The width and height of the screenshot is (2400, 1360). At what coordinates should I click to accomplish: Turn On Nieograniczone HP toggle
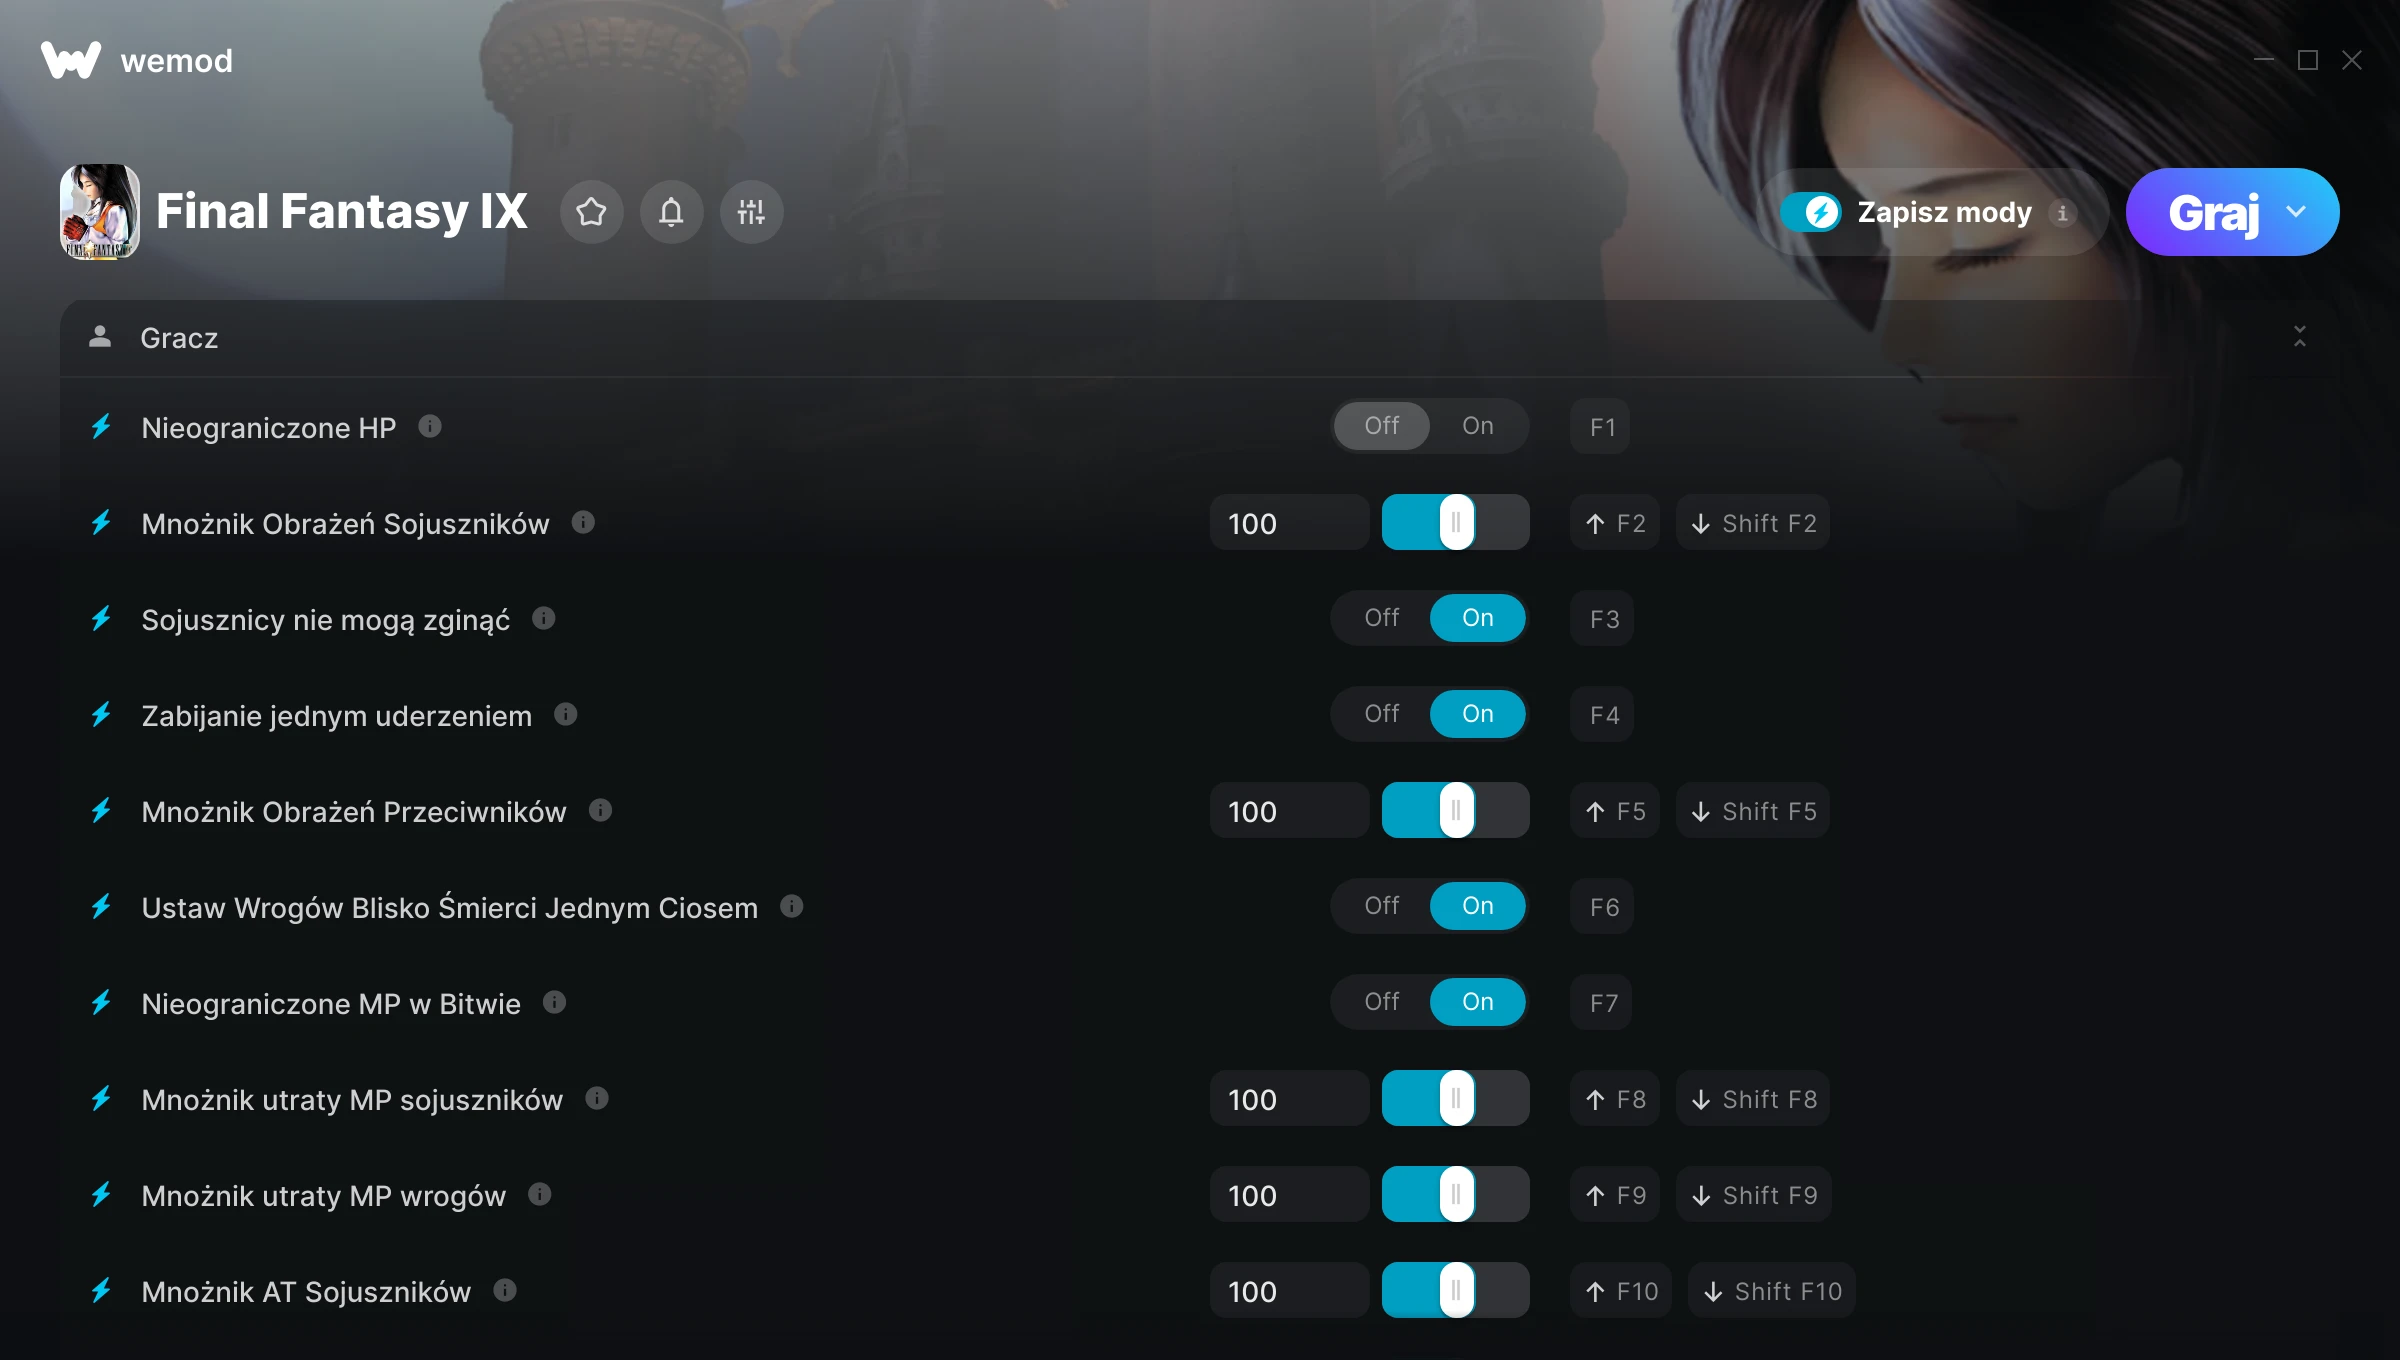point(1478,426)
